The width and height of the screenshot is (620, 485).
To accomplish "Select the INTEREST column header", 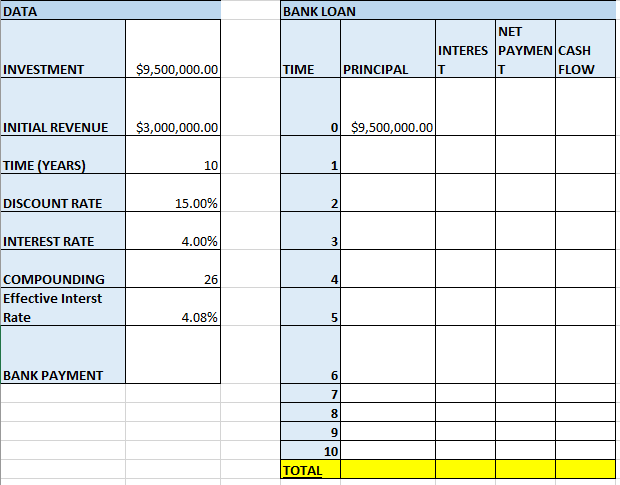I will [x=465, y=49].
